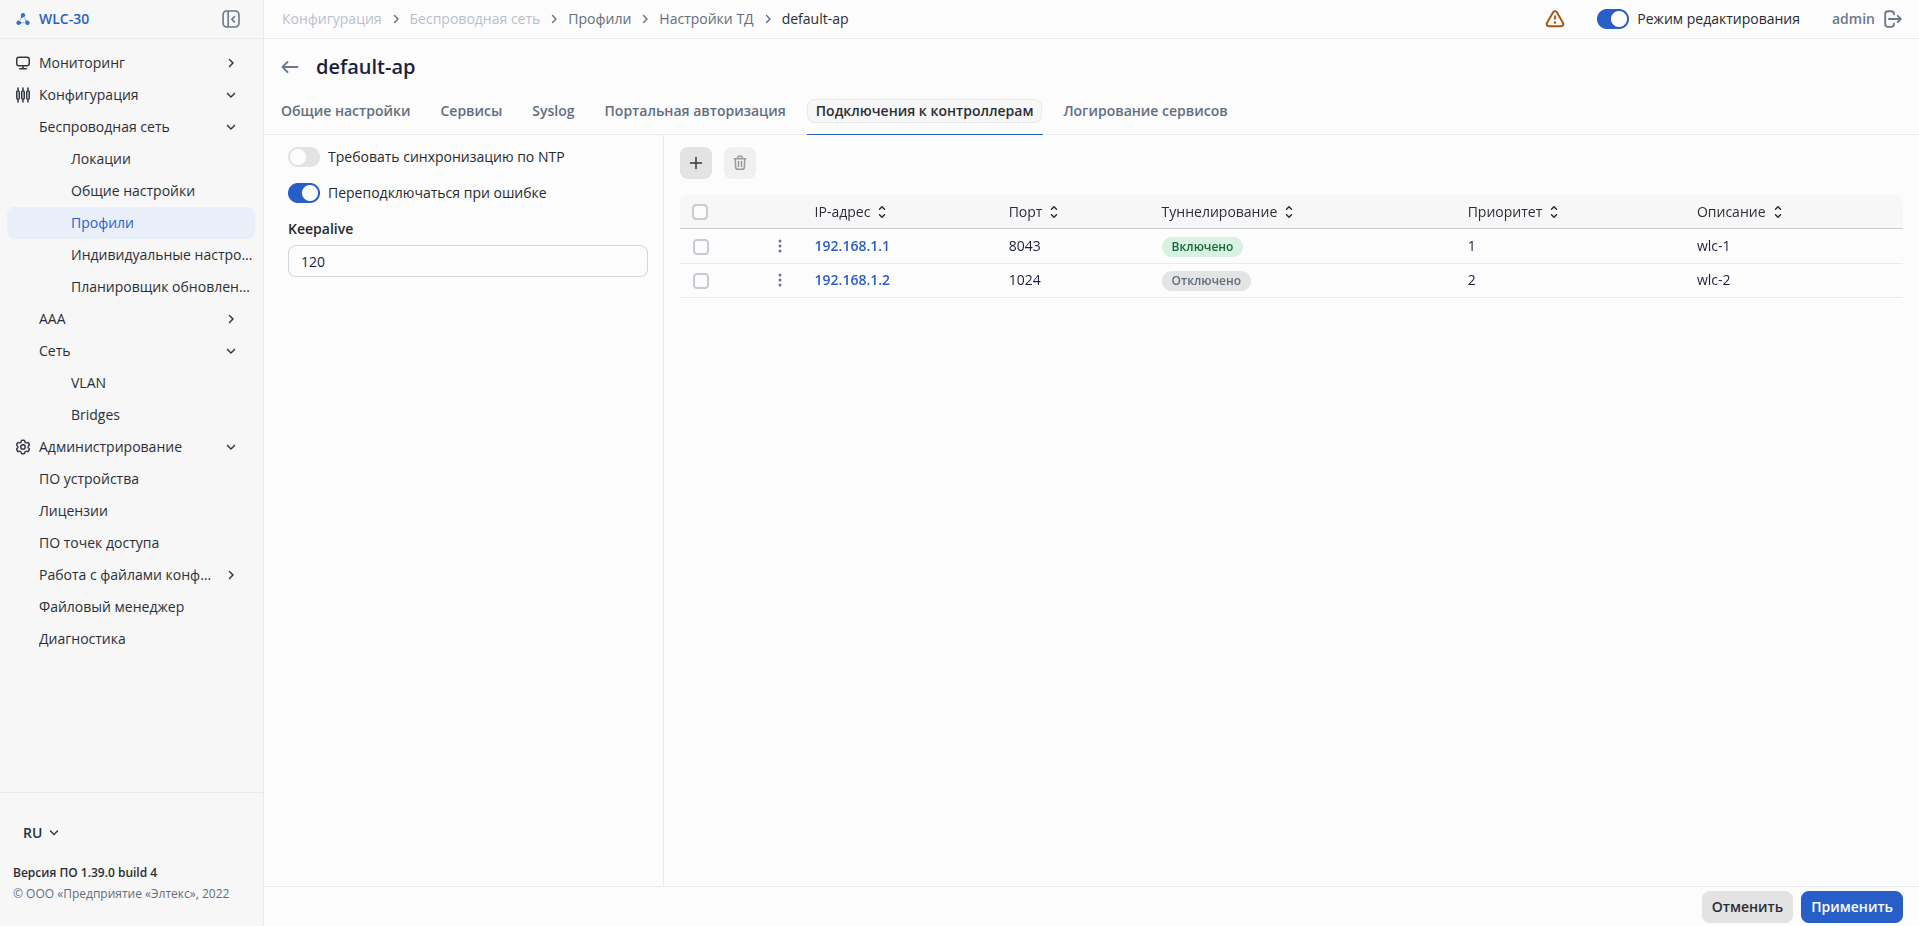Disable Переподключаться при ошибке switch
The image size is (1919, 926).
click(x=304, y=193)
